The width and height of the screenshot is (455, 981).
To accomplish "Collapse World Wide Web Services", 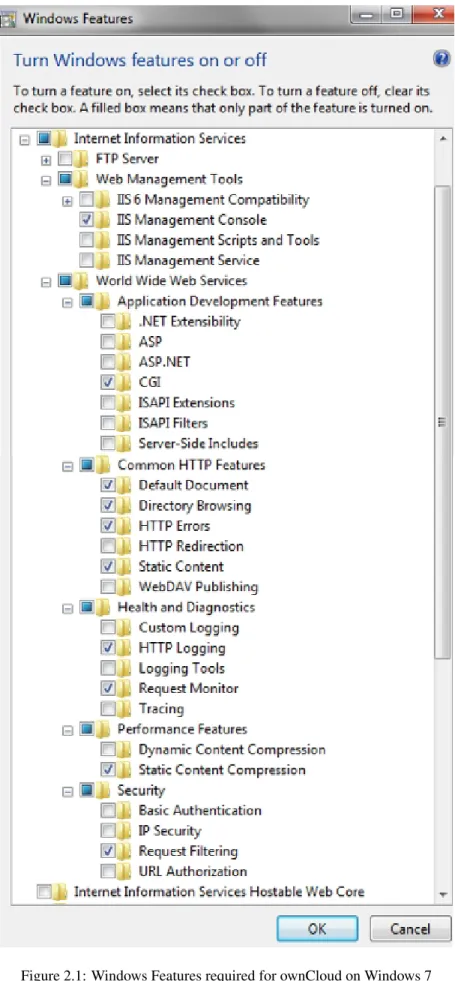I will point(46,282).
